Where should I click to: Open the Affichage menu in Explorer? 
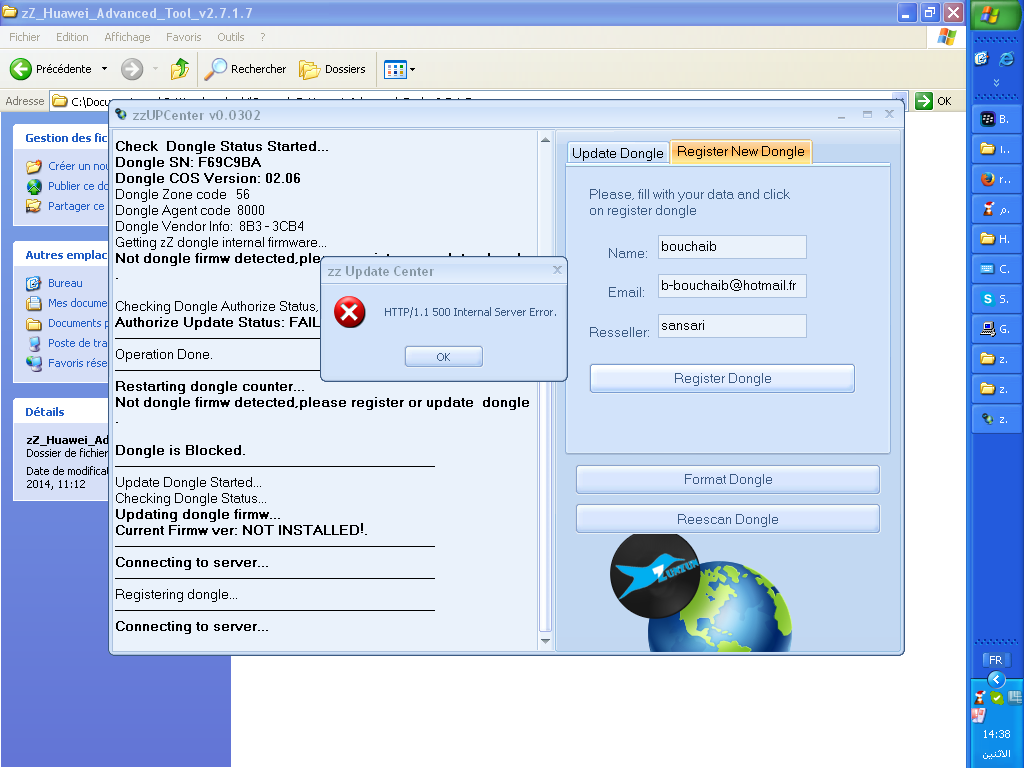(127, 37)
